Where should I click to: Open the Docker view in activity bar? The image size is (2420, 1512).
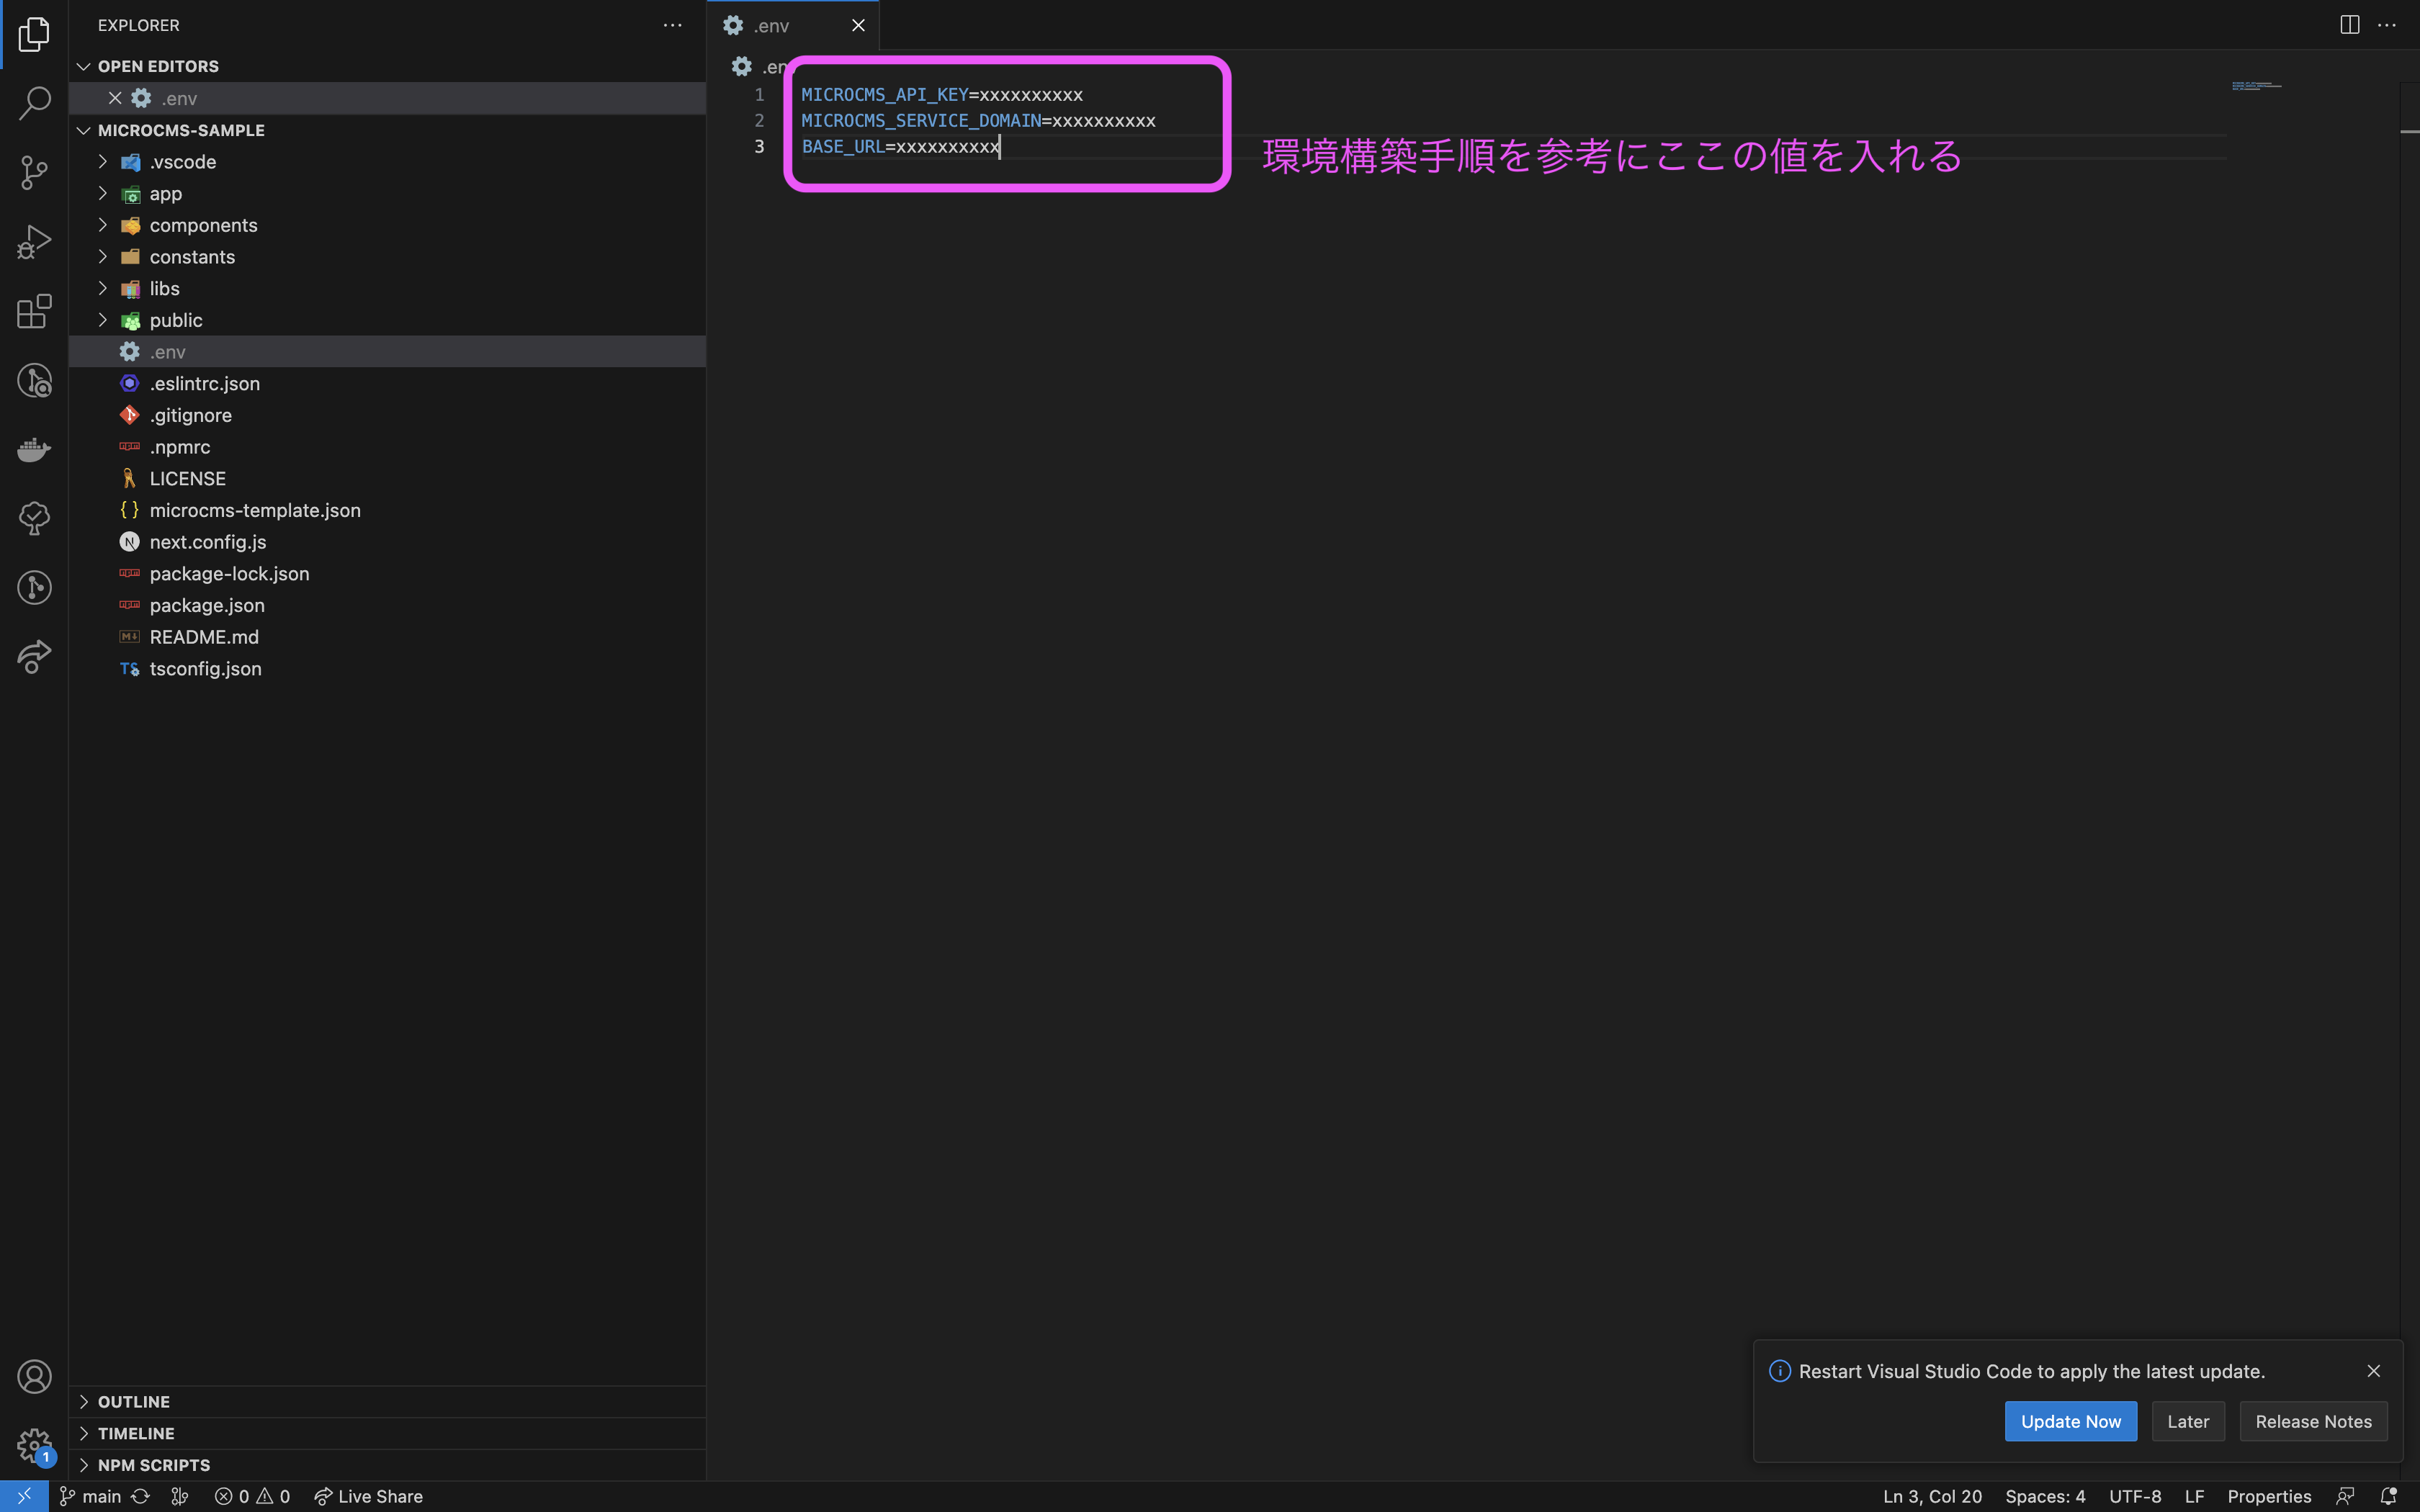coord(34,449)
